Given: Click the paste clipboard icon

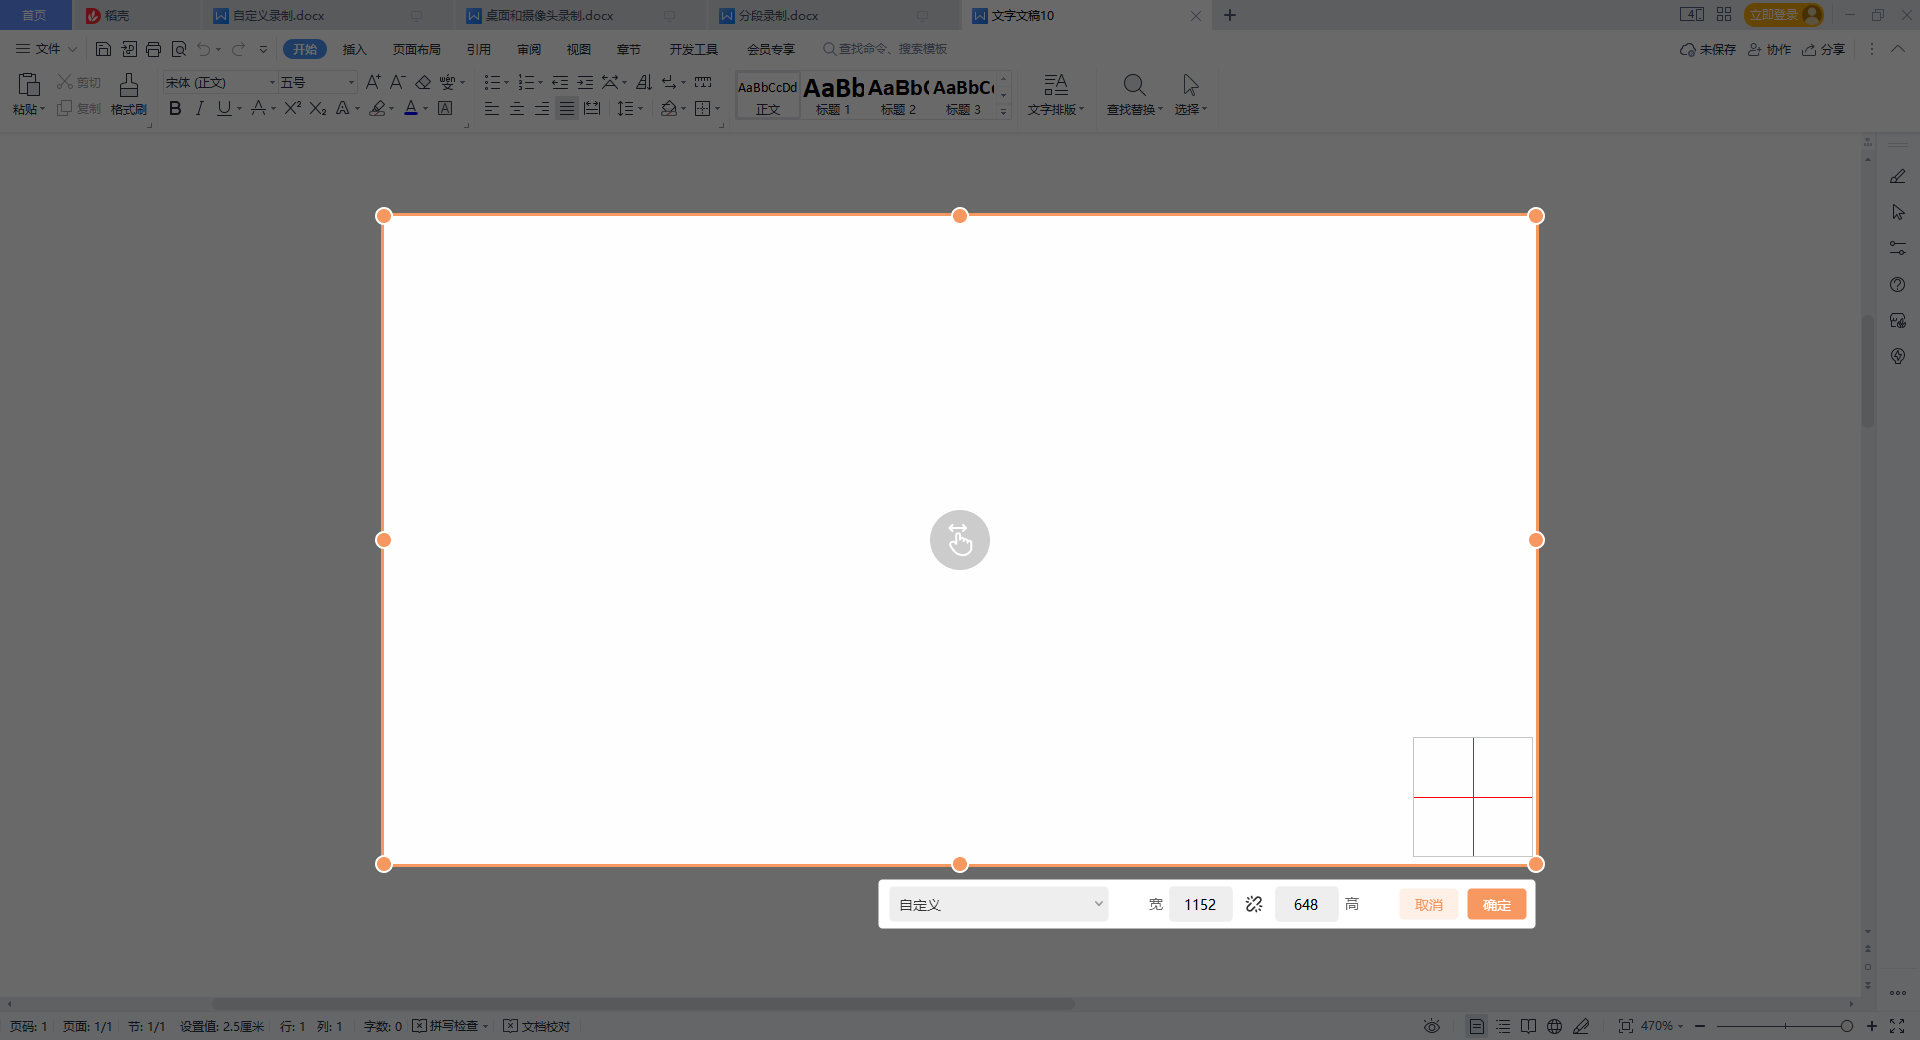Looking at the screenshot, I should click(29, 86).
